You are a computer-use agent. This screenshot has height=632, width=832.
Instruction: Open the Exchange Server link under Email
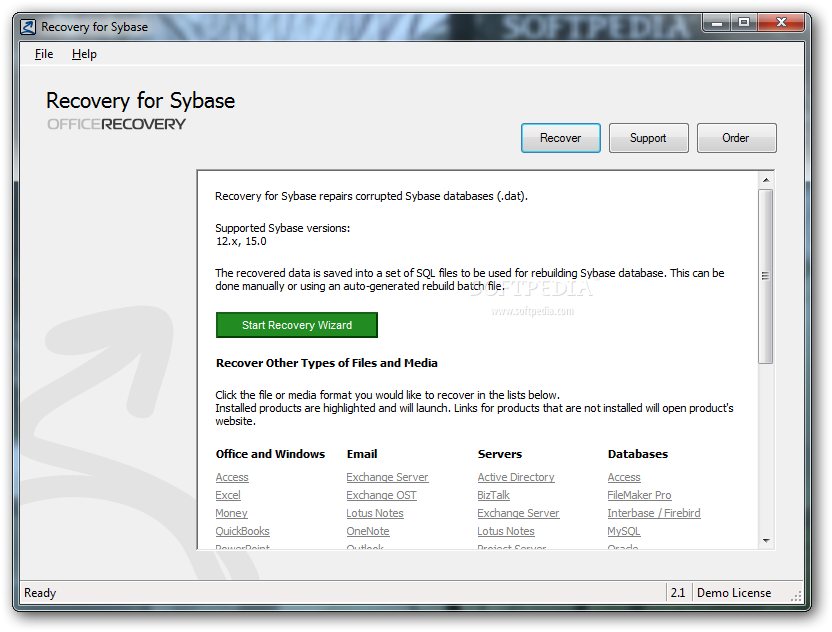coord(387,477)
